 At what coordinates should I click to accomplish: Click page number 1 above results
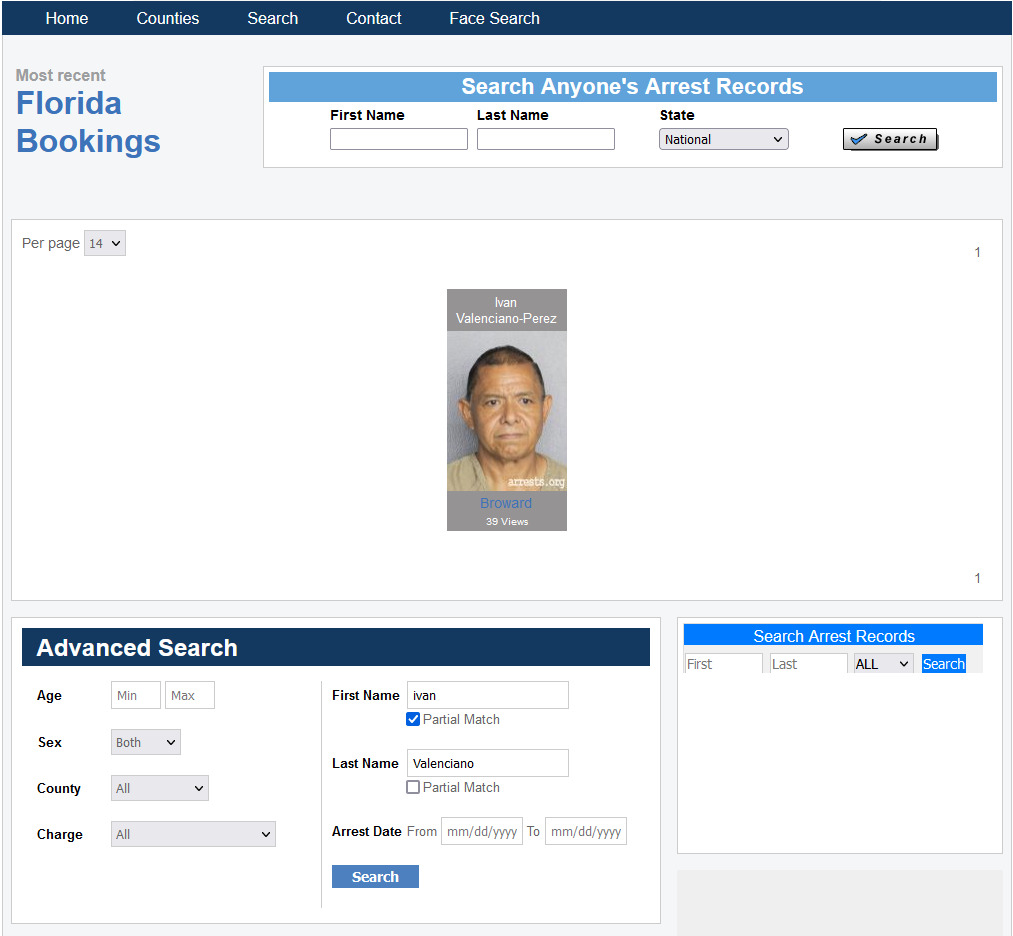coord(977,252)
